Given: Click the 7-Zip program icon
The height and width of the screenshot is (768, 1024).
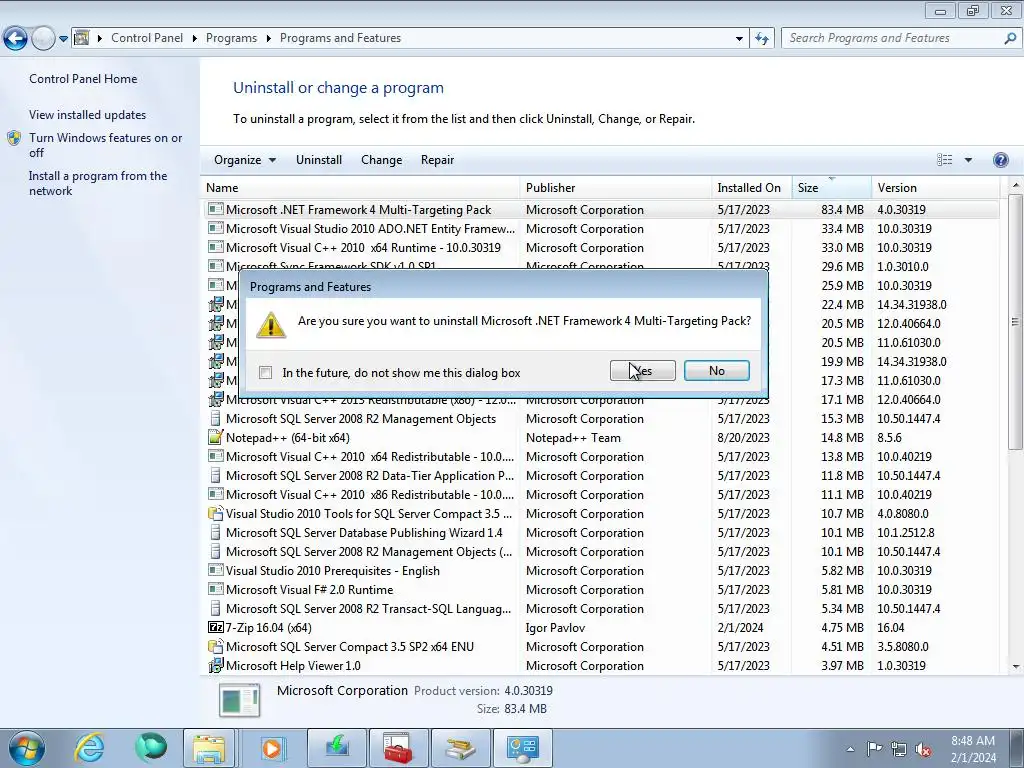Looking at the screenshot, I should [216, 627].
